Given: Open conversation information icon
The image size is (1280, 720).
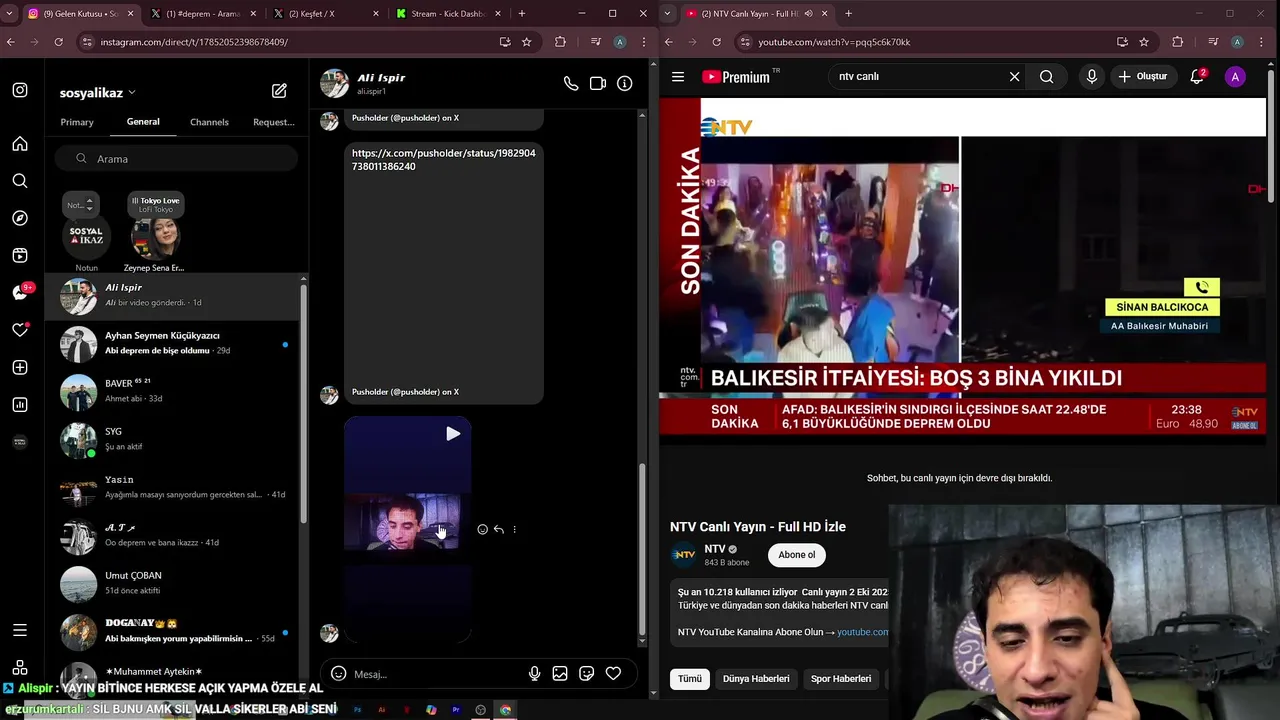Looking at the screenshot, I should [x=625, y=84].
